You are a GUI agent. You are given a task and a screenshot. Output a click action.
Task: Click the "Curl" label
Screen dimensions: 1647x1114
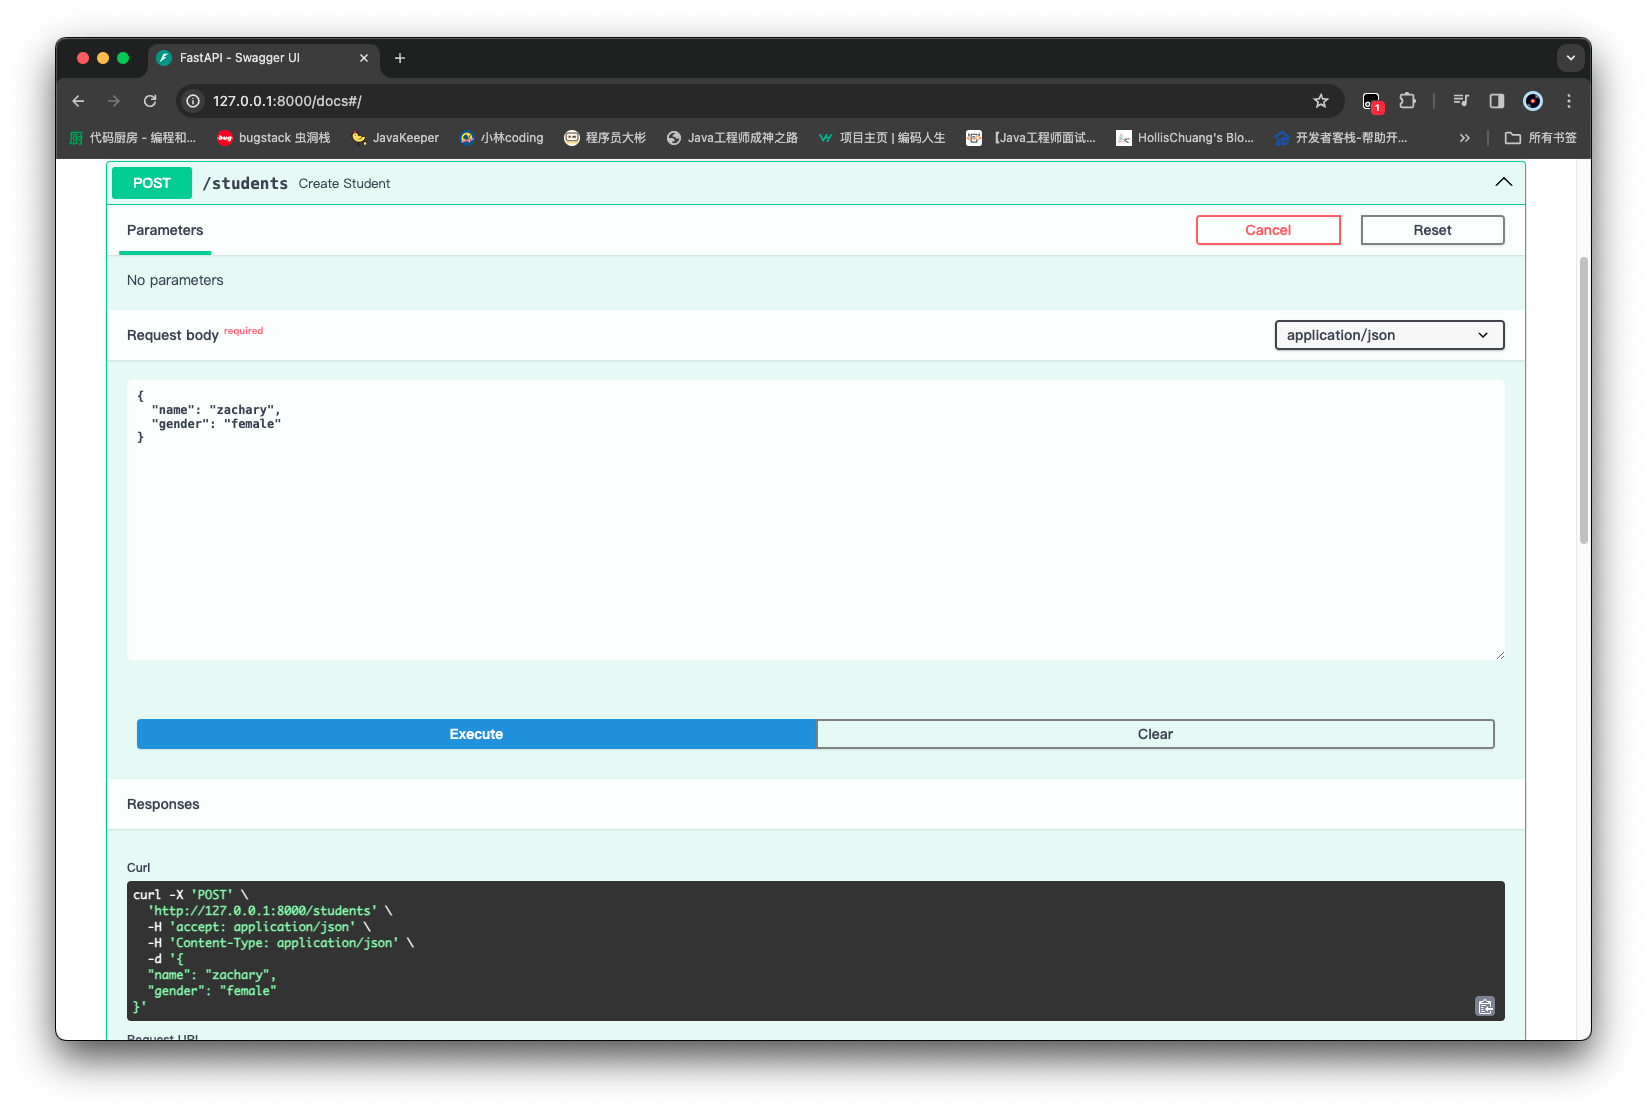139,868
